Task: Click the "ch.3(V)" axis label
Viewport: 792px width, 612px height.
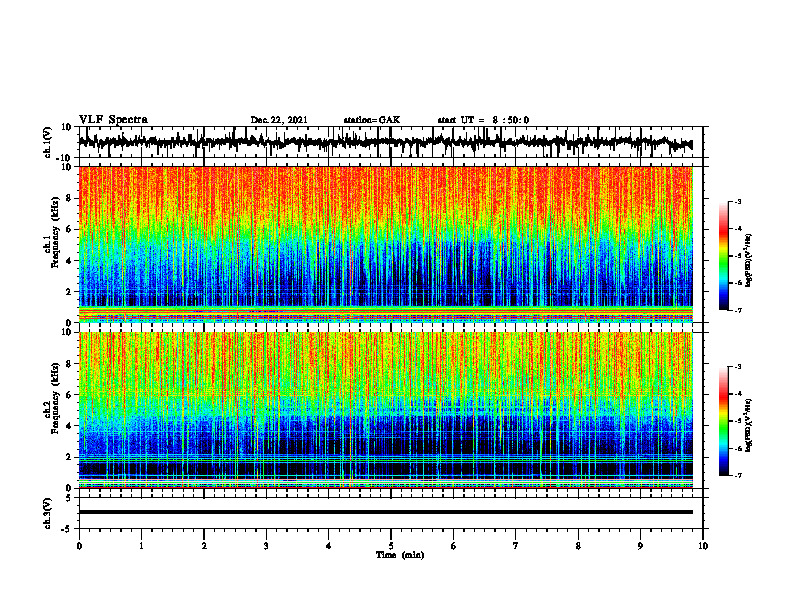Action: pos(48,513)
